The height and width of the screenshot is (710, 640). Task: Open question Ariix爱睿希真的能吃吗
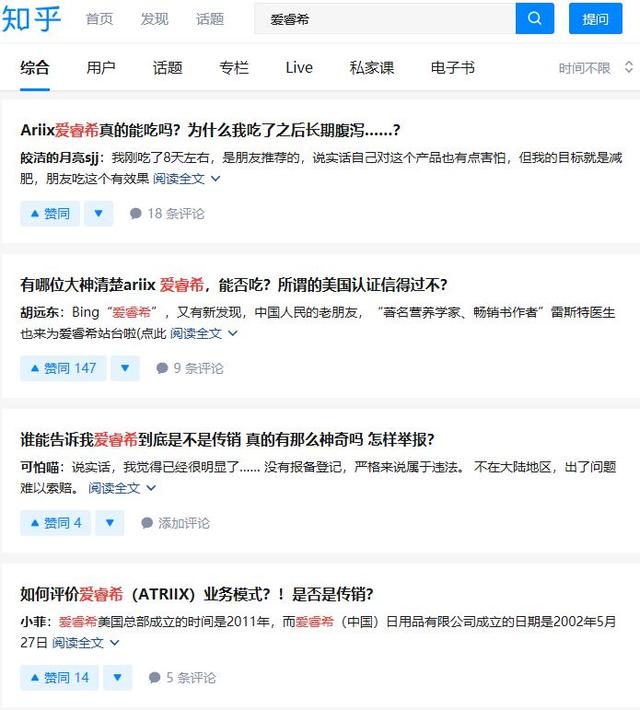[211, 130]
